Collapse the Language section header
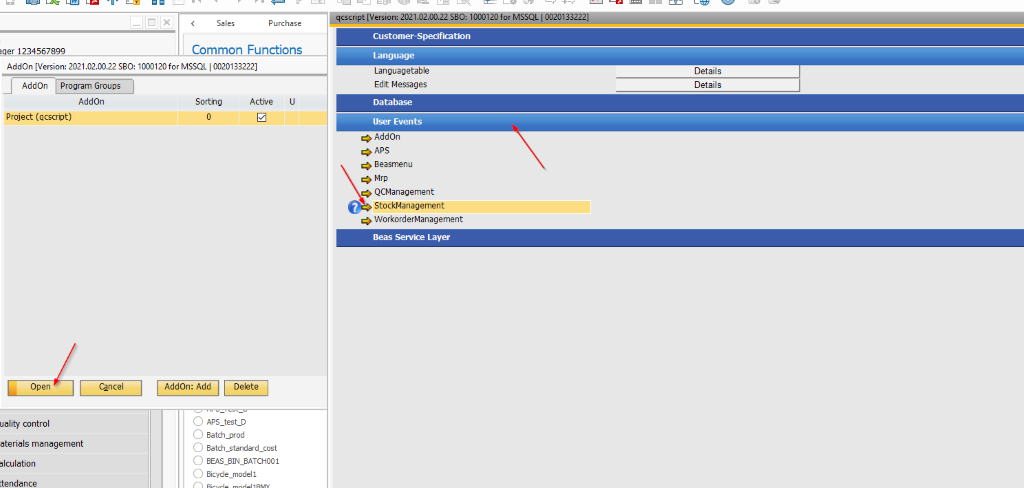This screenshot has height=488, width=1024. (x=680, y=56)
